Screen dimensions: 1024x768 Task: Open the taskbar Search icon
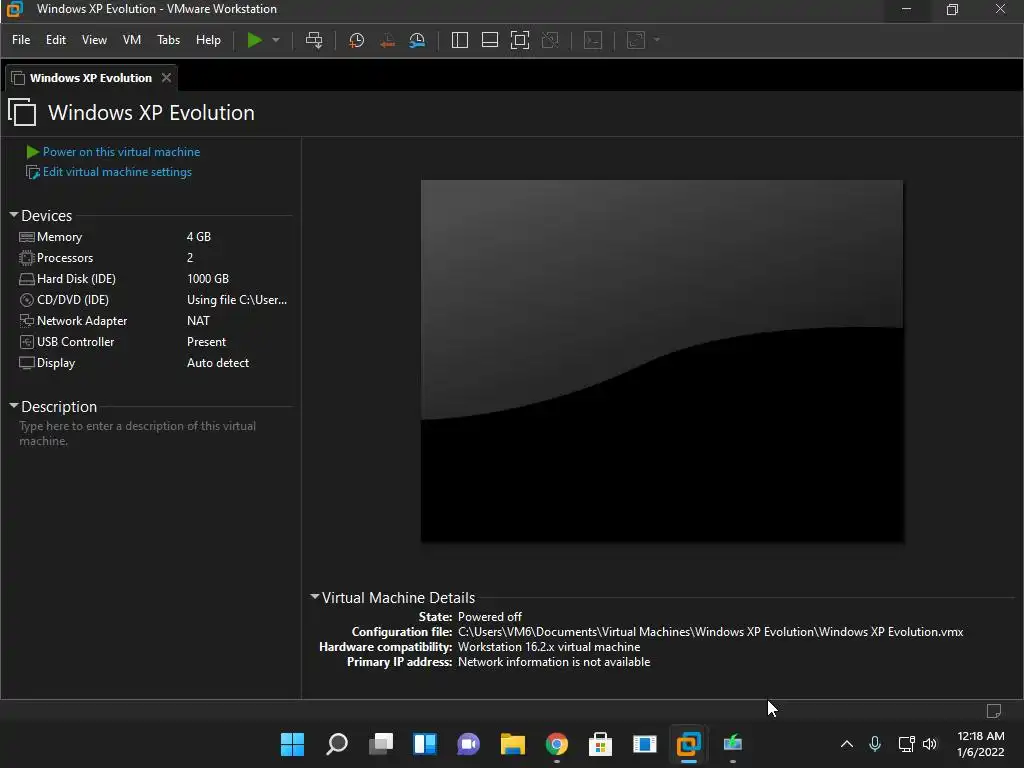tap(336, 744)
